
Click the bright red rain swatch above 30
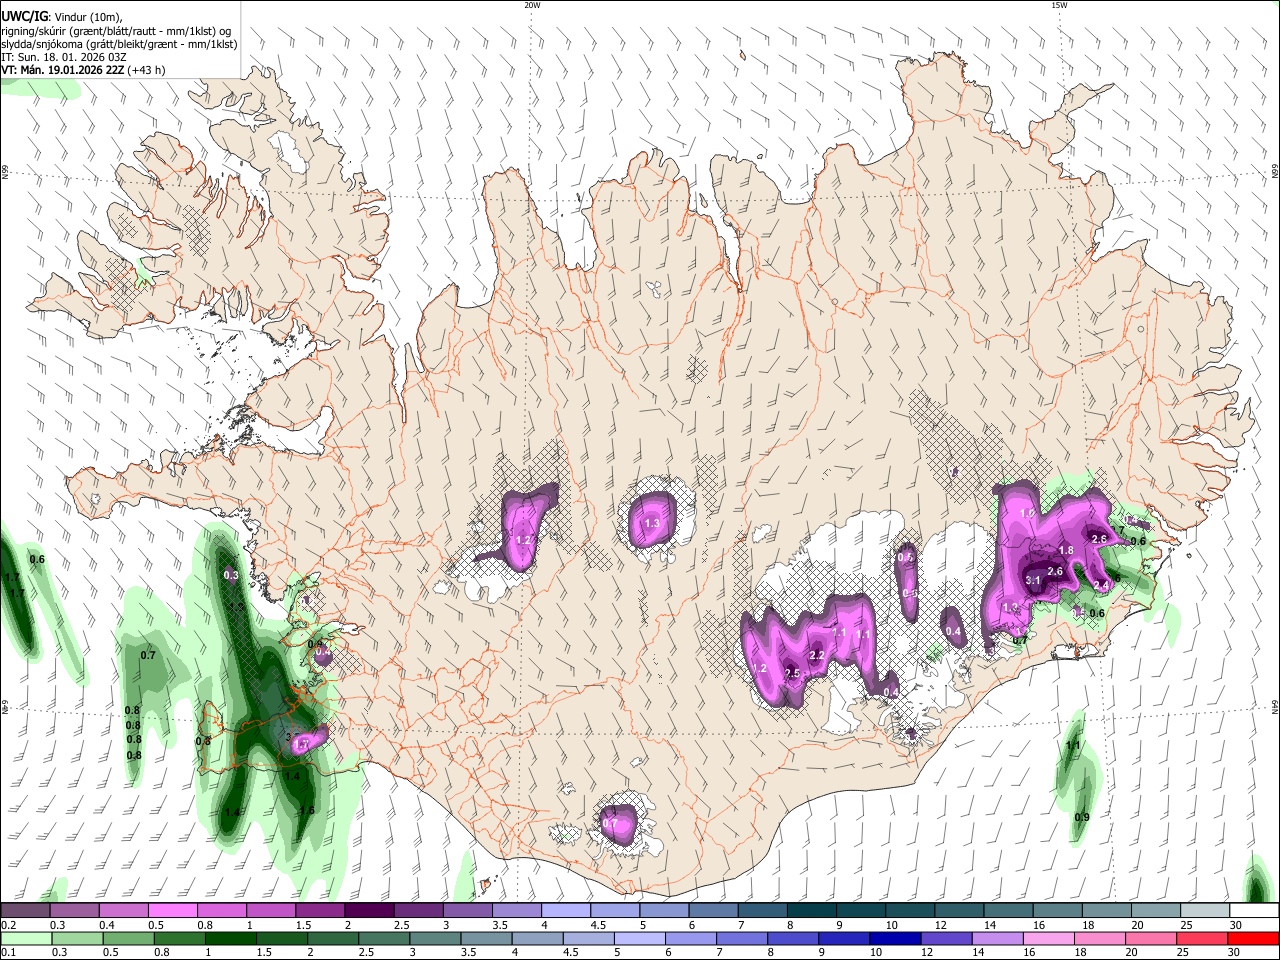(x=1255, y=938)
